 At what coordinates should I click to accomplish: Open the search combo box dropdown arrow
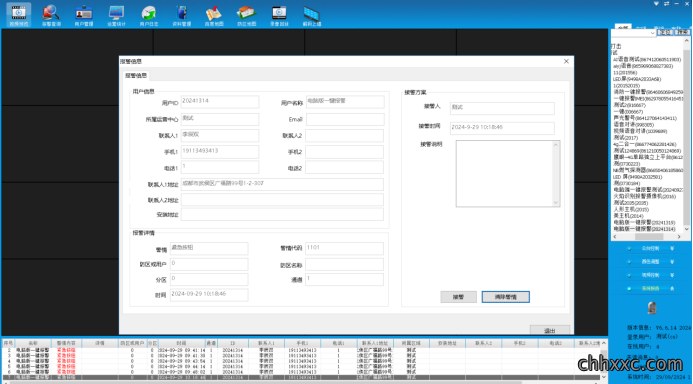tap(652, 33)
